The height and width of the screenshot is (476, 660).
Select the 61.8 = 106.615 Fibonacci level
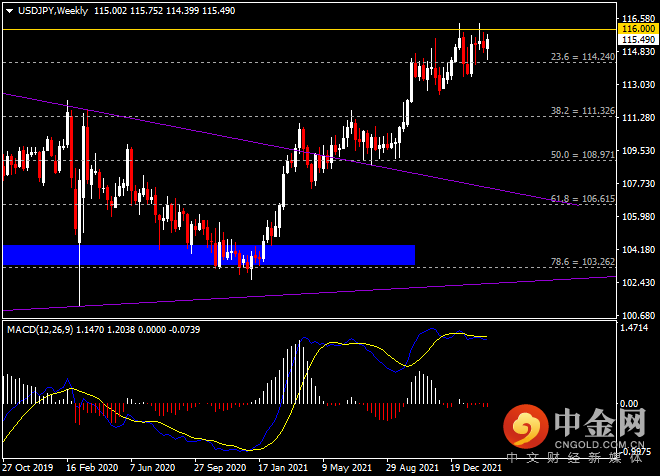583,199
